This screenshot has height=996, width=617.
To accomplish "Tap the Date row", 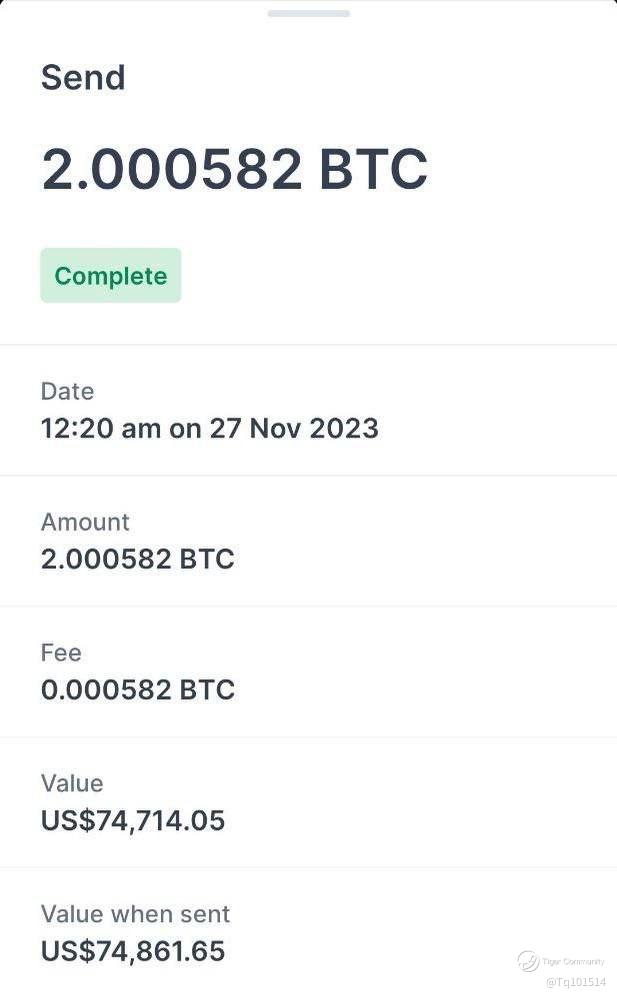I will coord(308,410).
